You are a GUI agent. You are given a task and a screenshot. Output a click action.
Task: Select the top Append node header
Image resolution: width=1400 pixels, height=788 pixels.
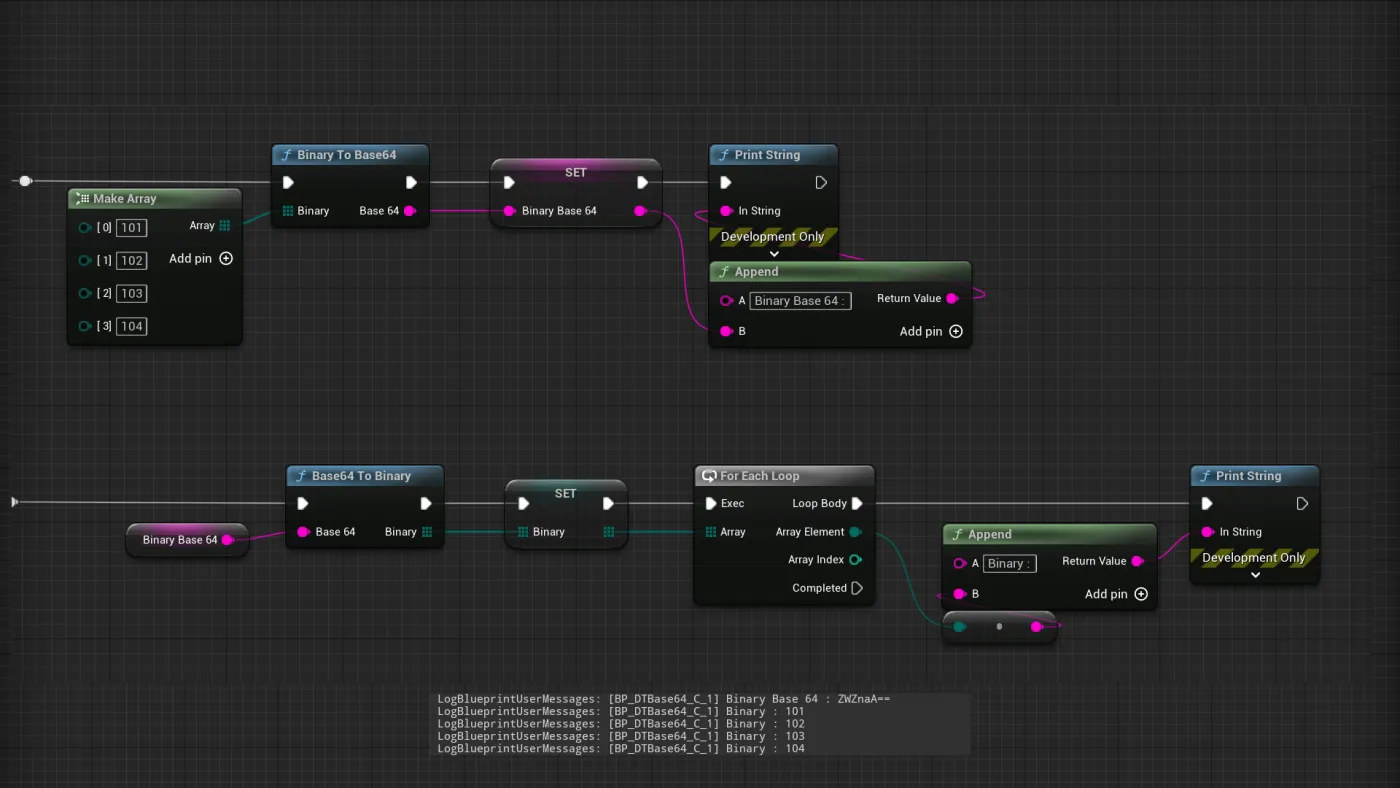tap(840, 272)
